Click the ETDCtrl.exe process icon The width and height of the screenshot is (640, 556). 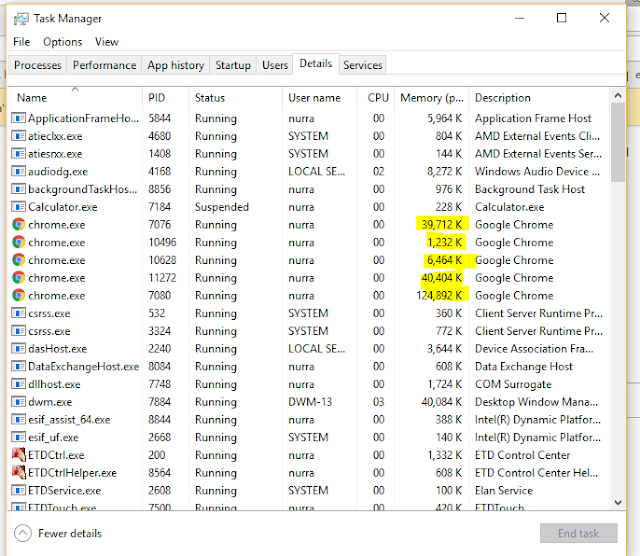coord(18,455)
